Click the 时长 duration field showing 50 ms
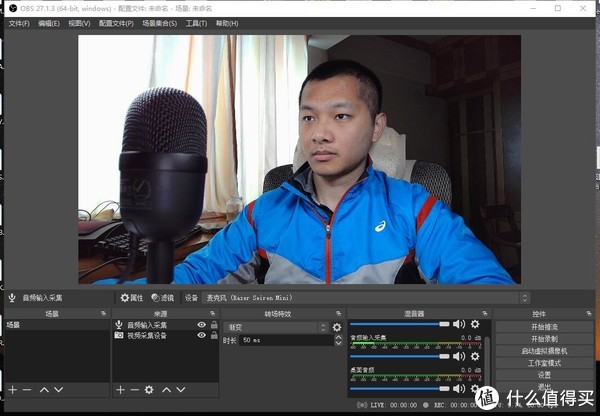This screenshot has width=600, height=416. tap(287, 340)
